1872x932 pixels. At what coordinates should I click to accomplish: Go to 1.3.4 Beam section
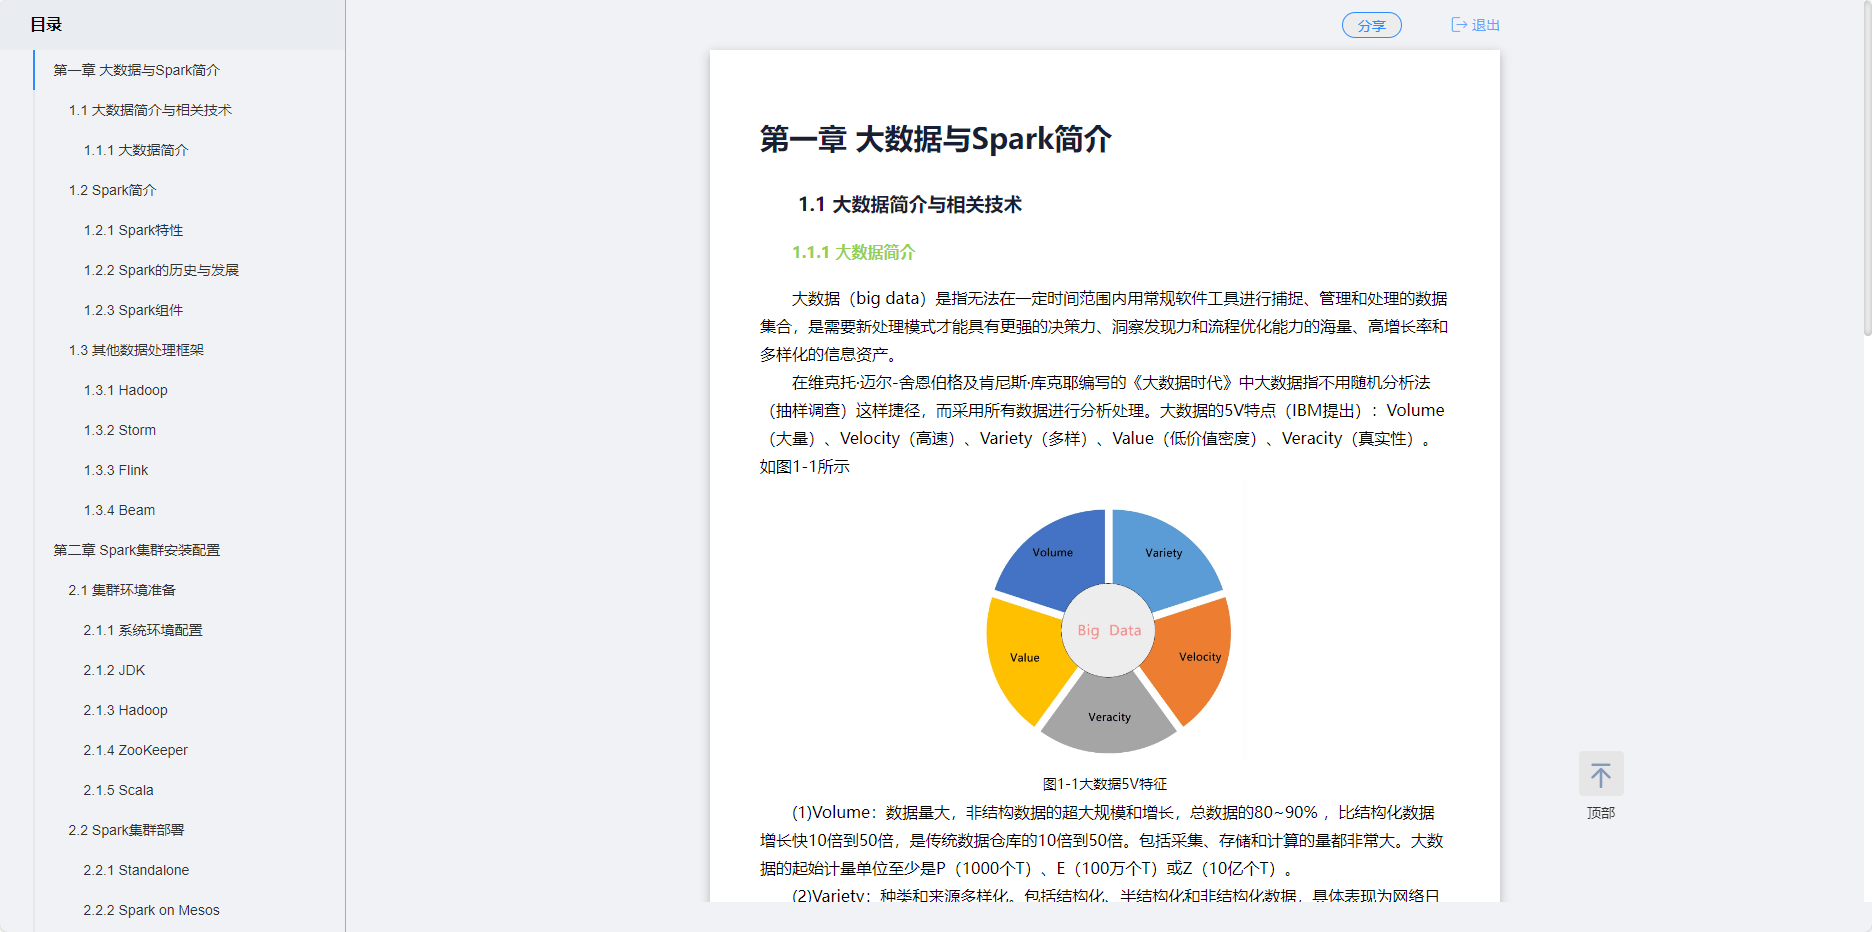(x=119, y=510)
